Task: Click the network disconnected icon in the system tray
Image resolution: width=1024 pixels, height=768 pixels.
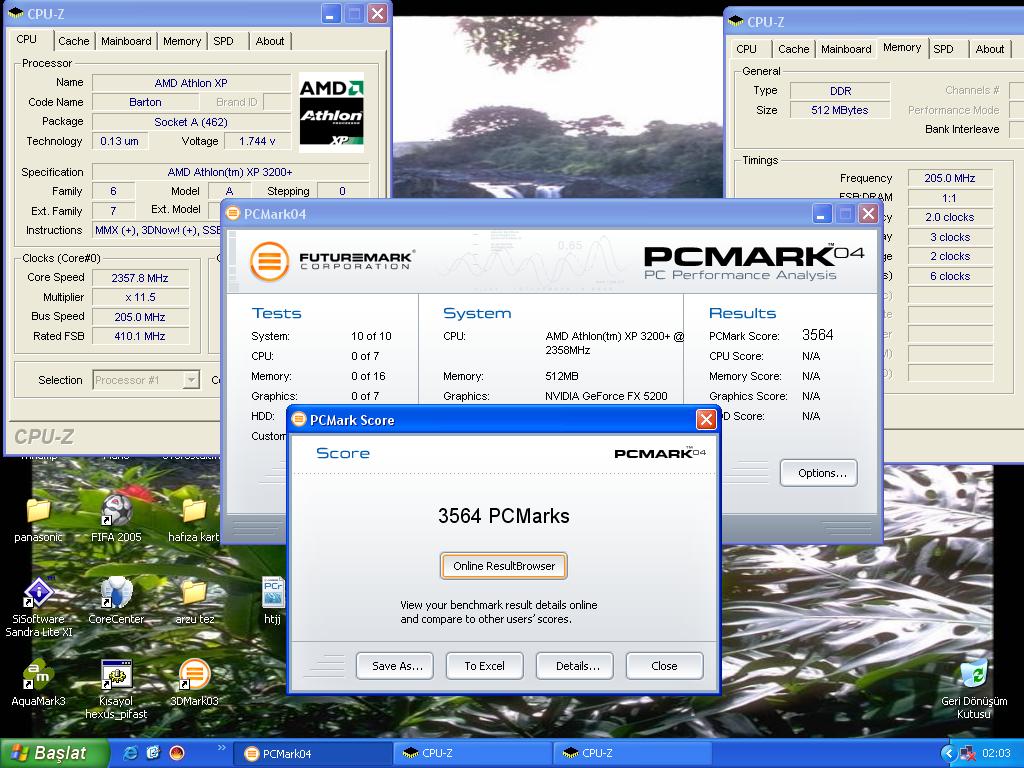Action: (x=967, y=753)
